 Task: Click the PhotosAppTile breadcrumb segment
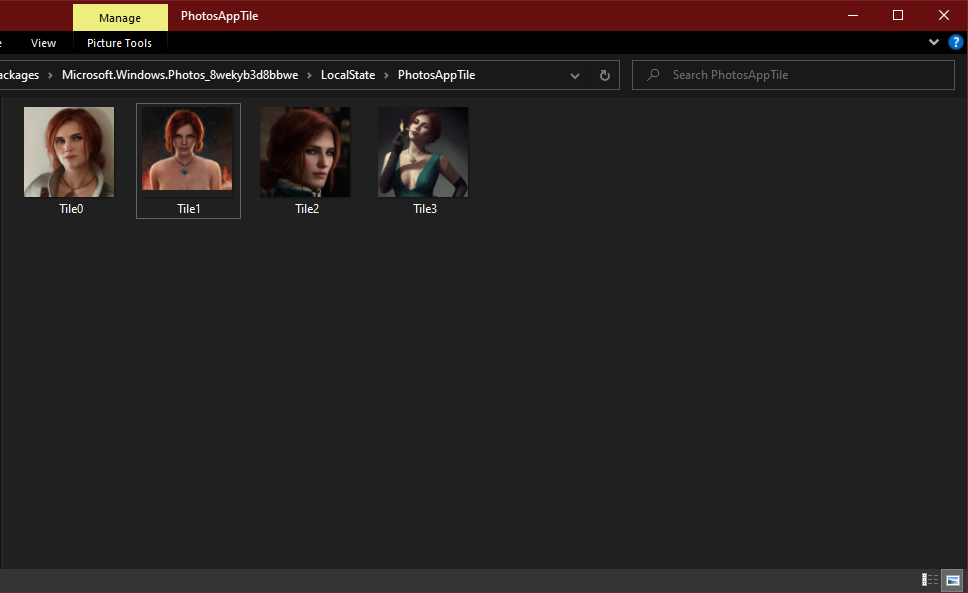(x=436, y=75)
